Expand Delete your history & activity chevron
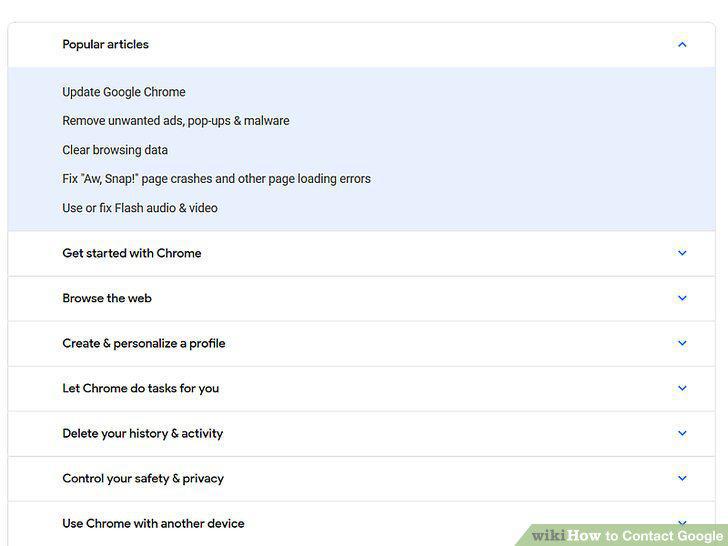This screenshot has width=728, height=546. 682,433
